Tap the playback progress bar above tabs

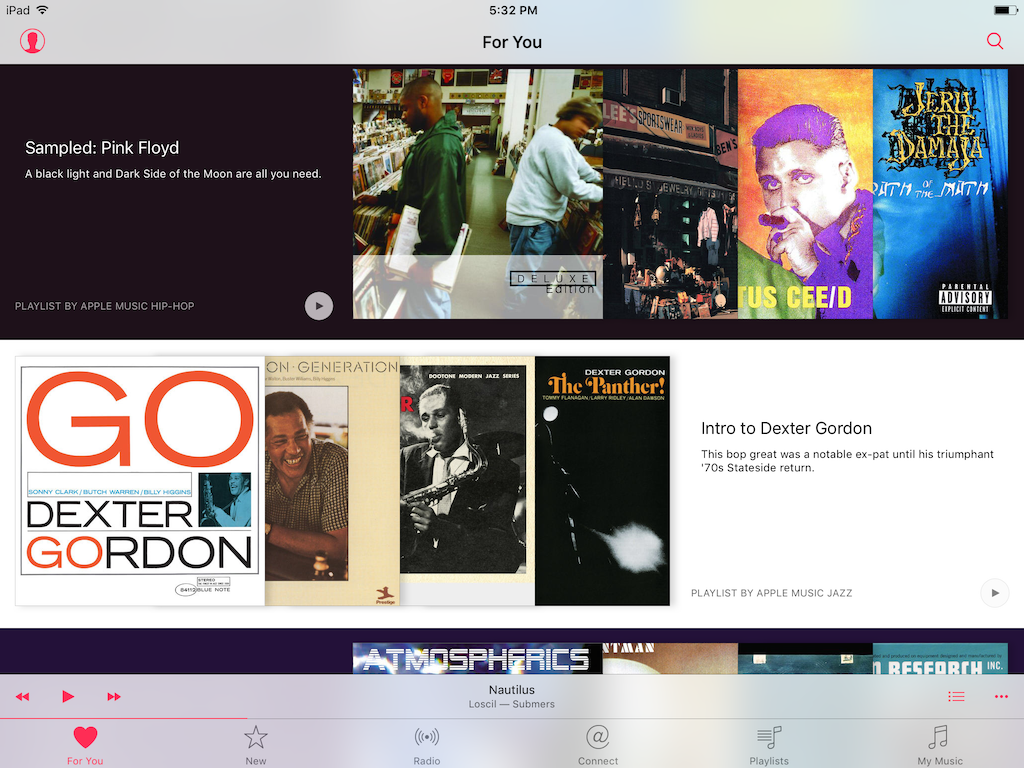pyautogui.click(x=512, y=718)
